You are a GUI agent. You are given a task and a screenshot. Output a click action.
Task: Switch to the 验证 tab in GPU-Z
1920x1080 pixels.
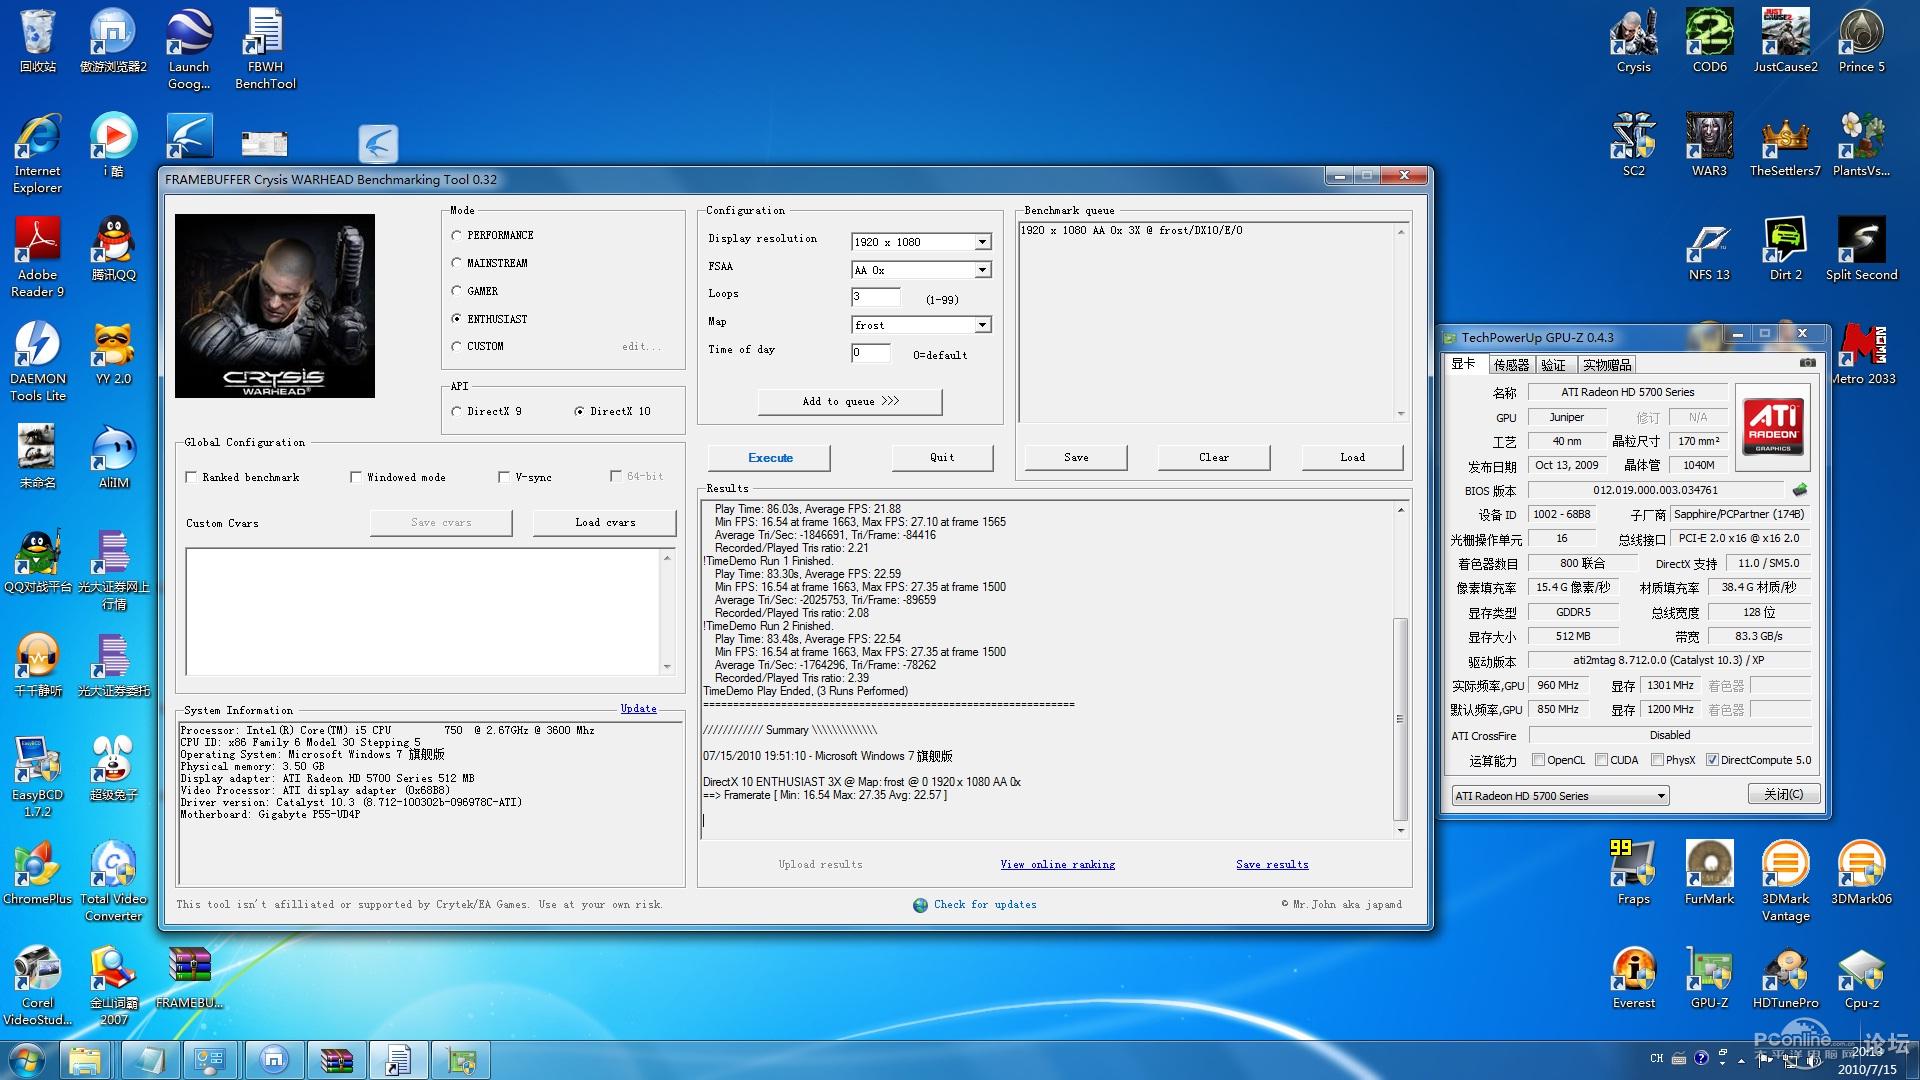point(1553,365)
